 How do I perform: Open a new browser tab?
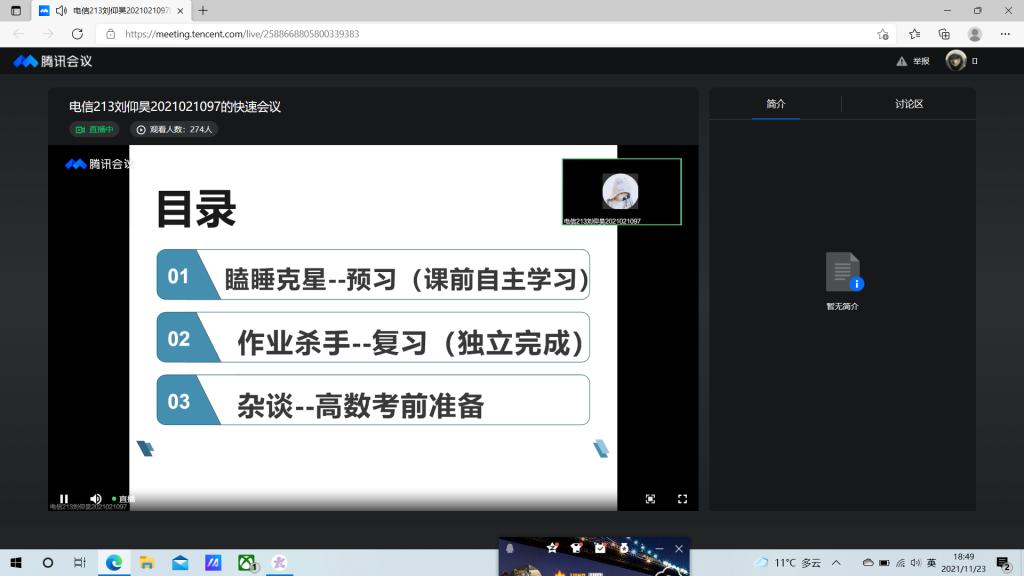pos(203,10)
